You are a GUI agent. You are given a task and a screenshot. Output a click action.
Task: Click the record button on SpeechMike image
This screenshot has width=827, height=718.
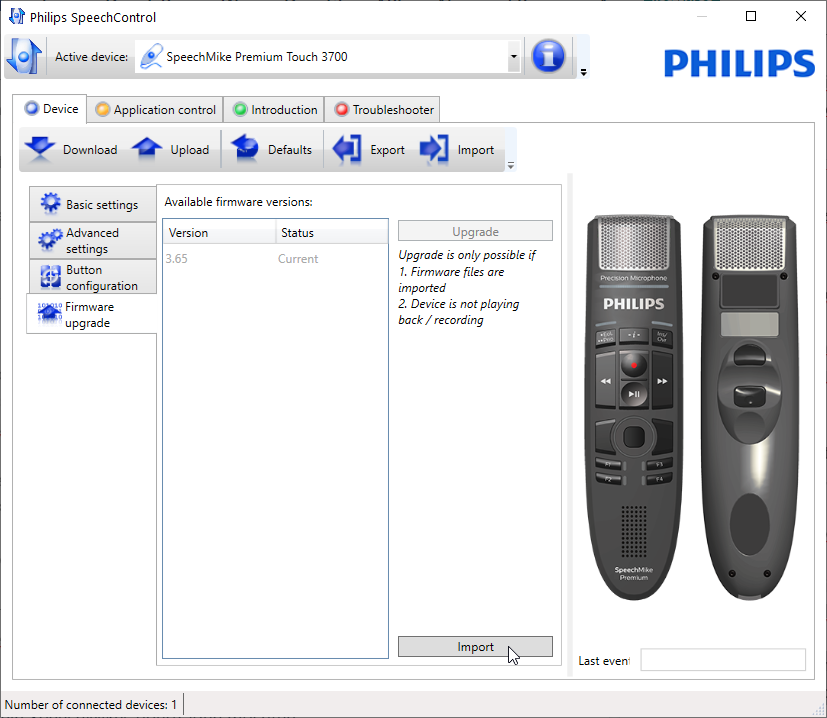click(x=634, y=365)
